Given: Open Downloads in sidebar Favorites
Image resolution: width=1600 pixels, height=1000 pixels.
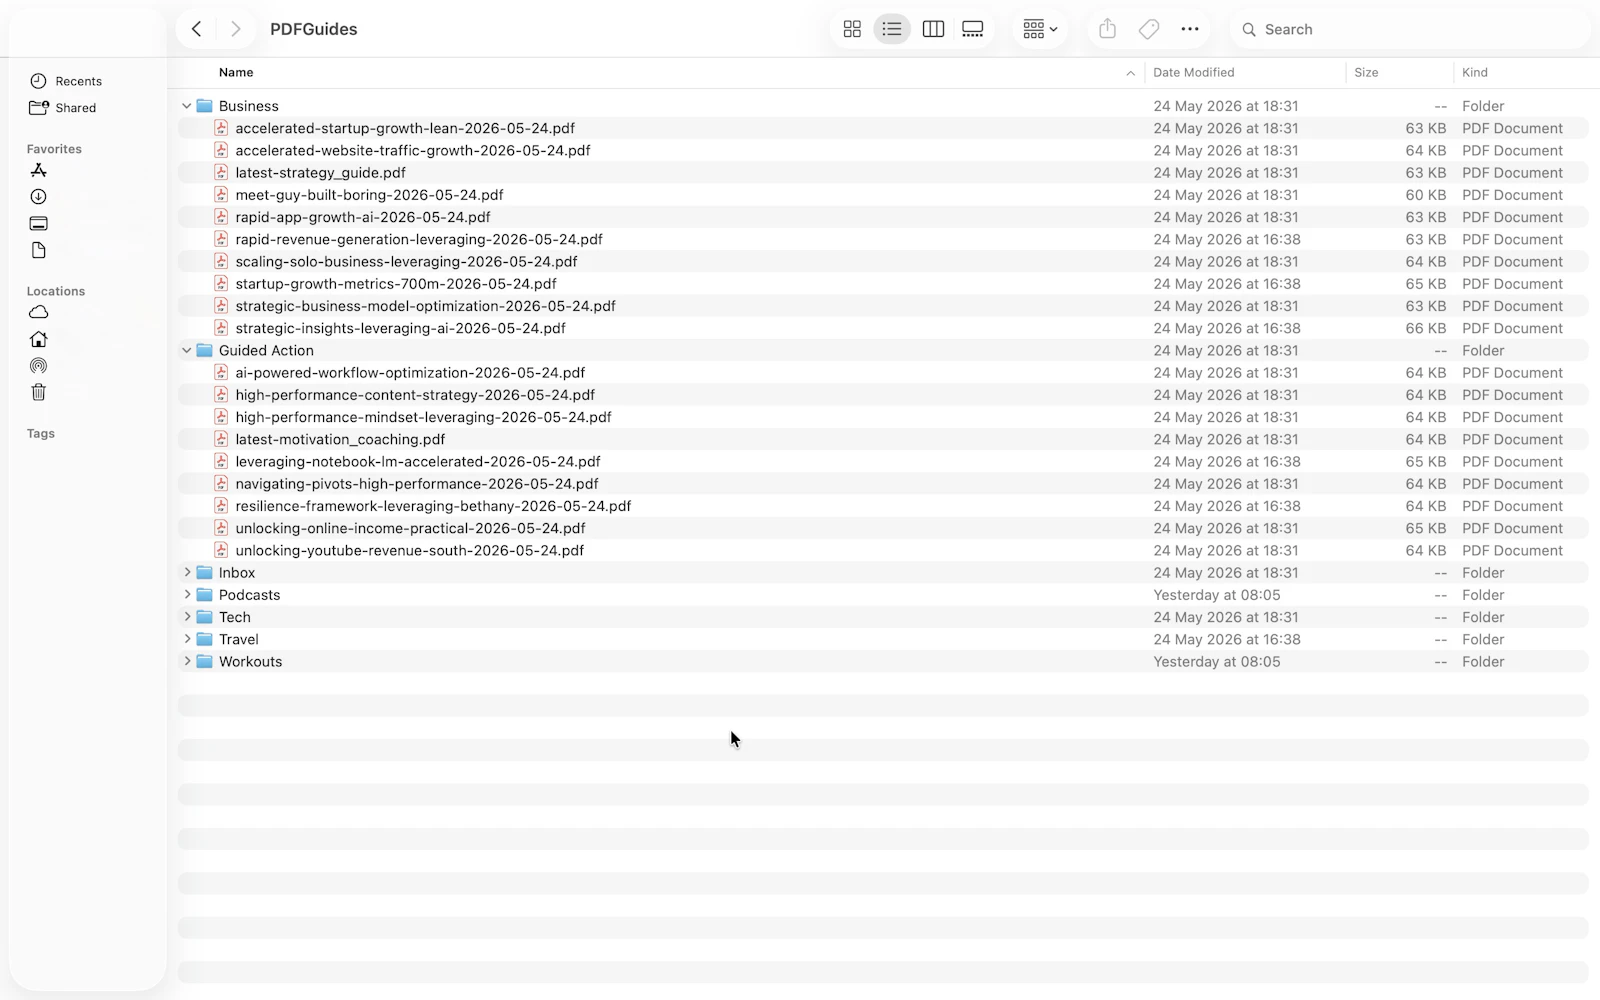Looking at the screenshot, I should coord(39,197).
